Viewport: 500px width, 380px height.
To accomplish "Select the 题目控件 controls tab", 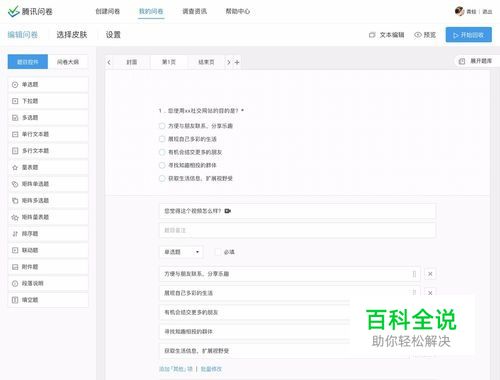I will point(28,62).
